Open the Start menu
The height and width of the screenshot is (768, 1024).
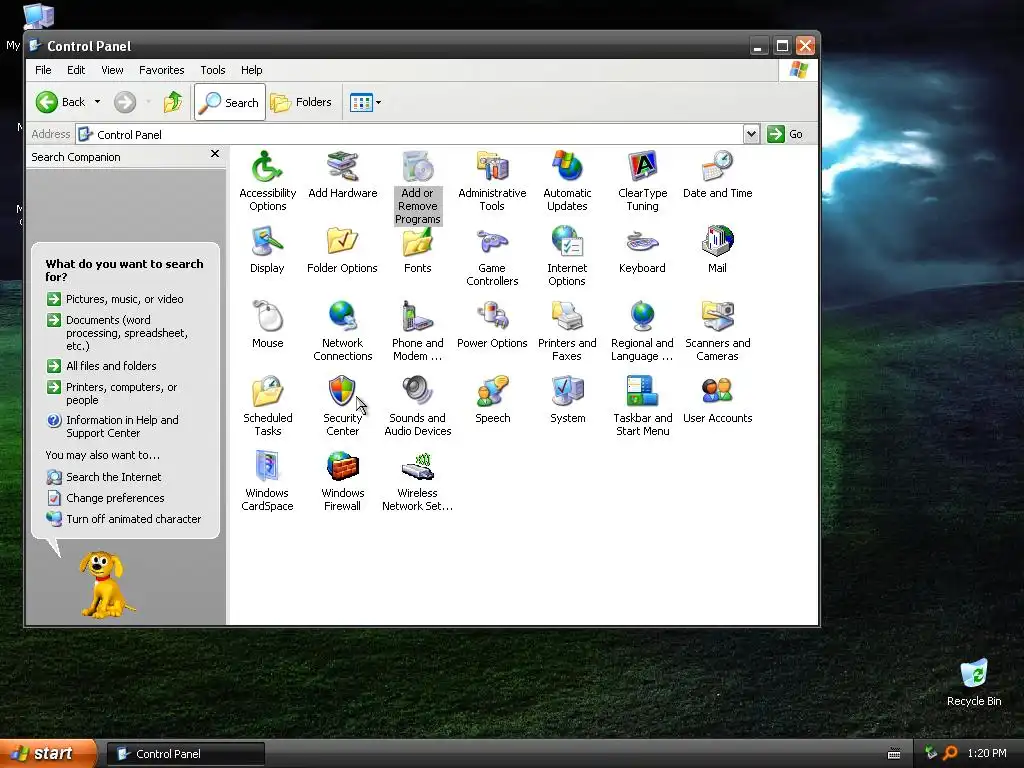coord(47,753)
